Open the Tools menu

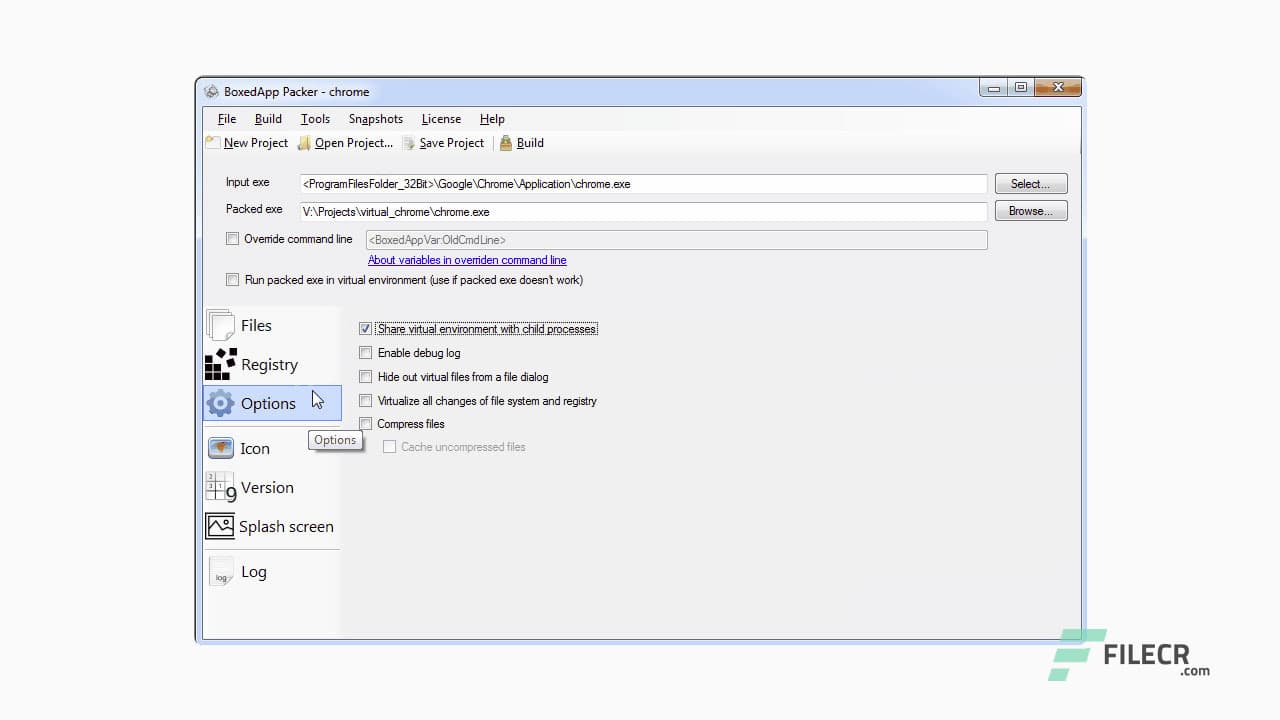(x=315, y=119)
